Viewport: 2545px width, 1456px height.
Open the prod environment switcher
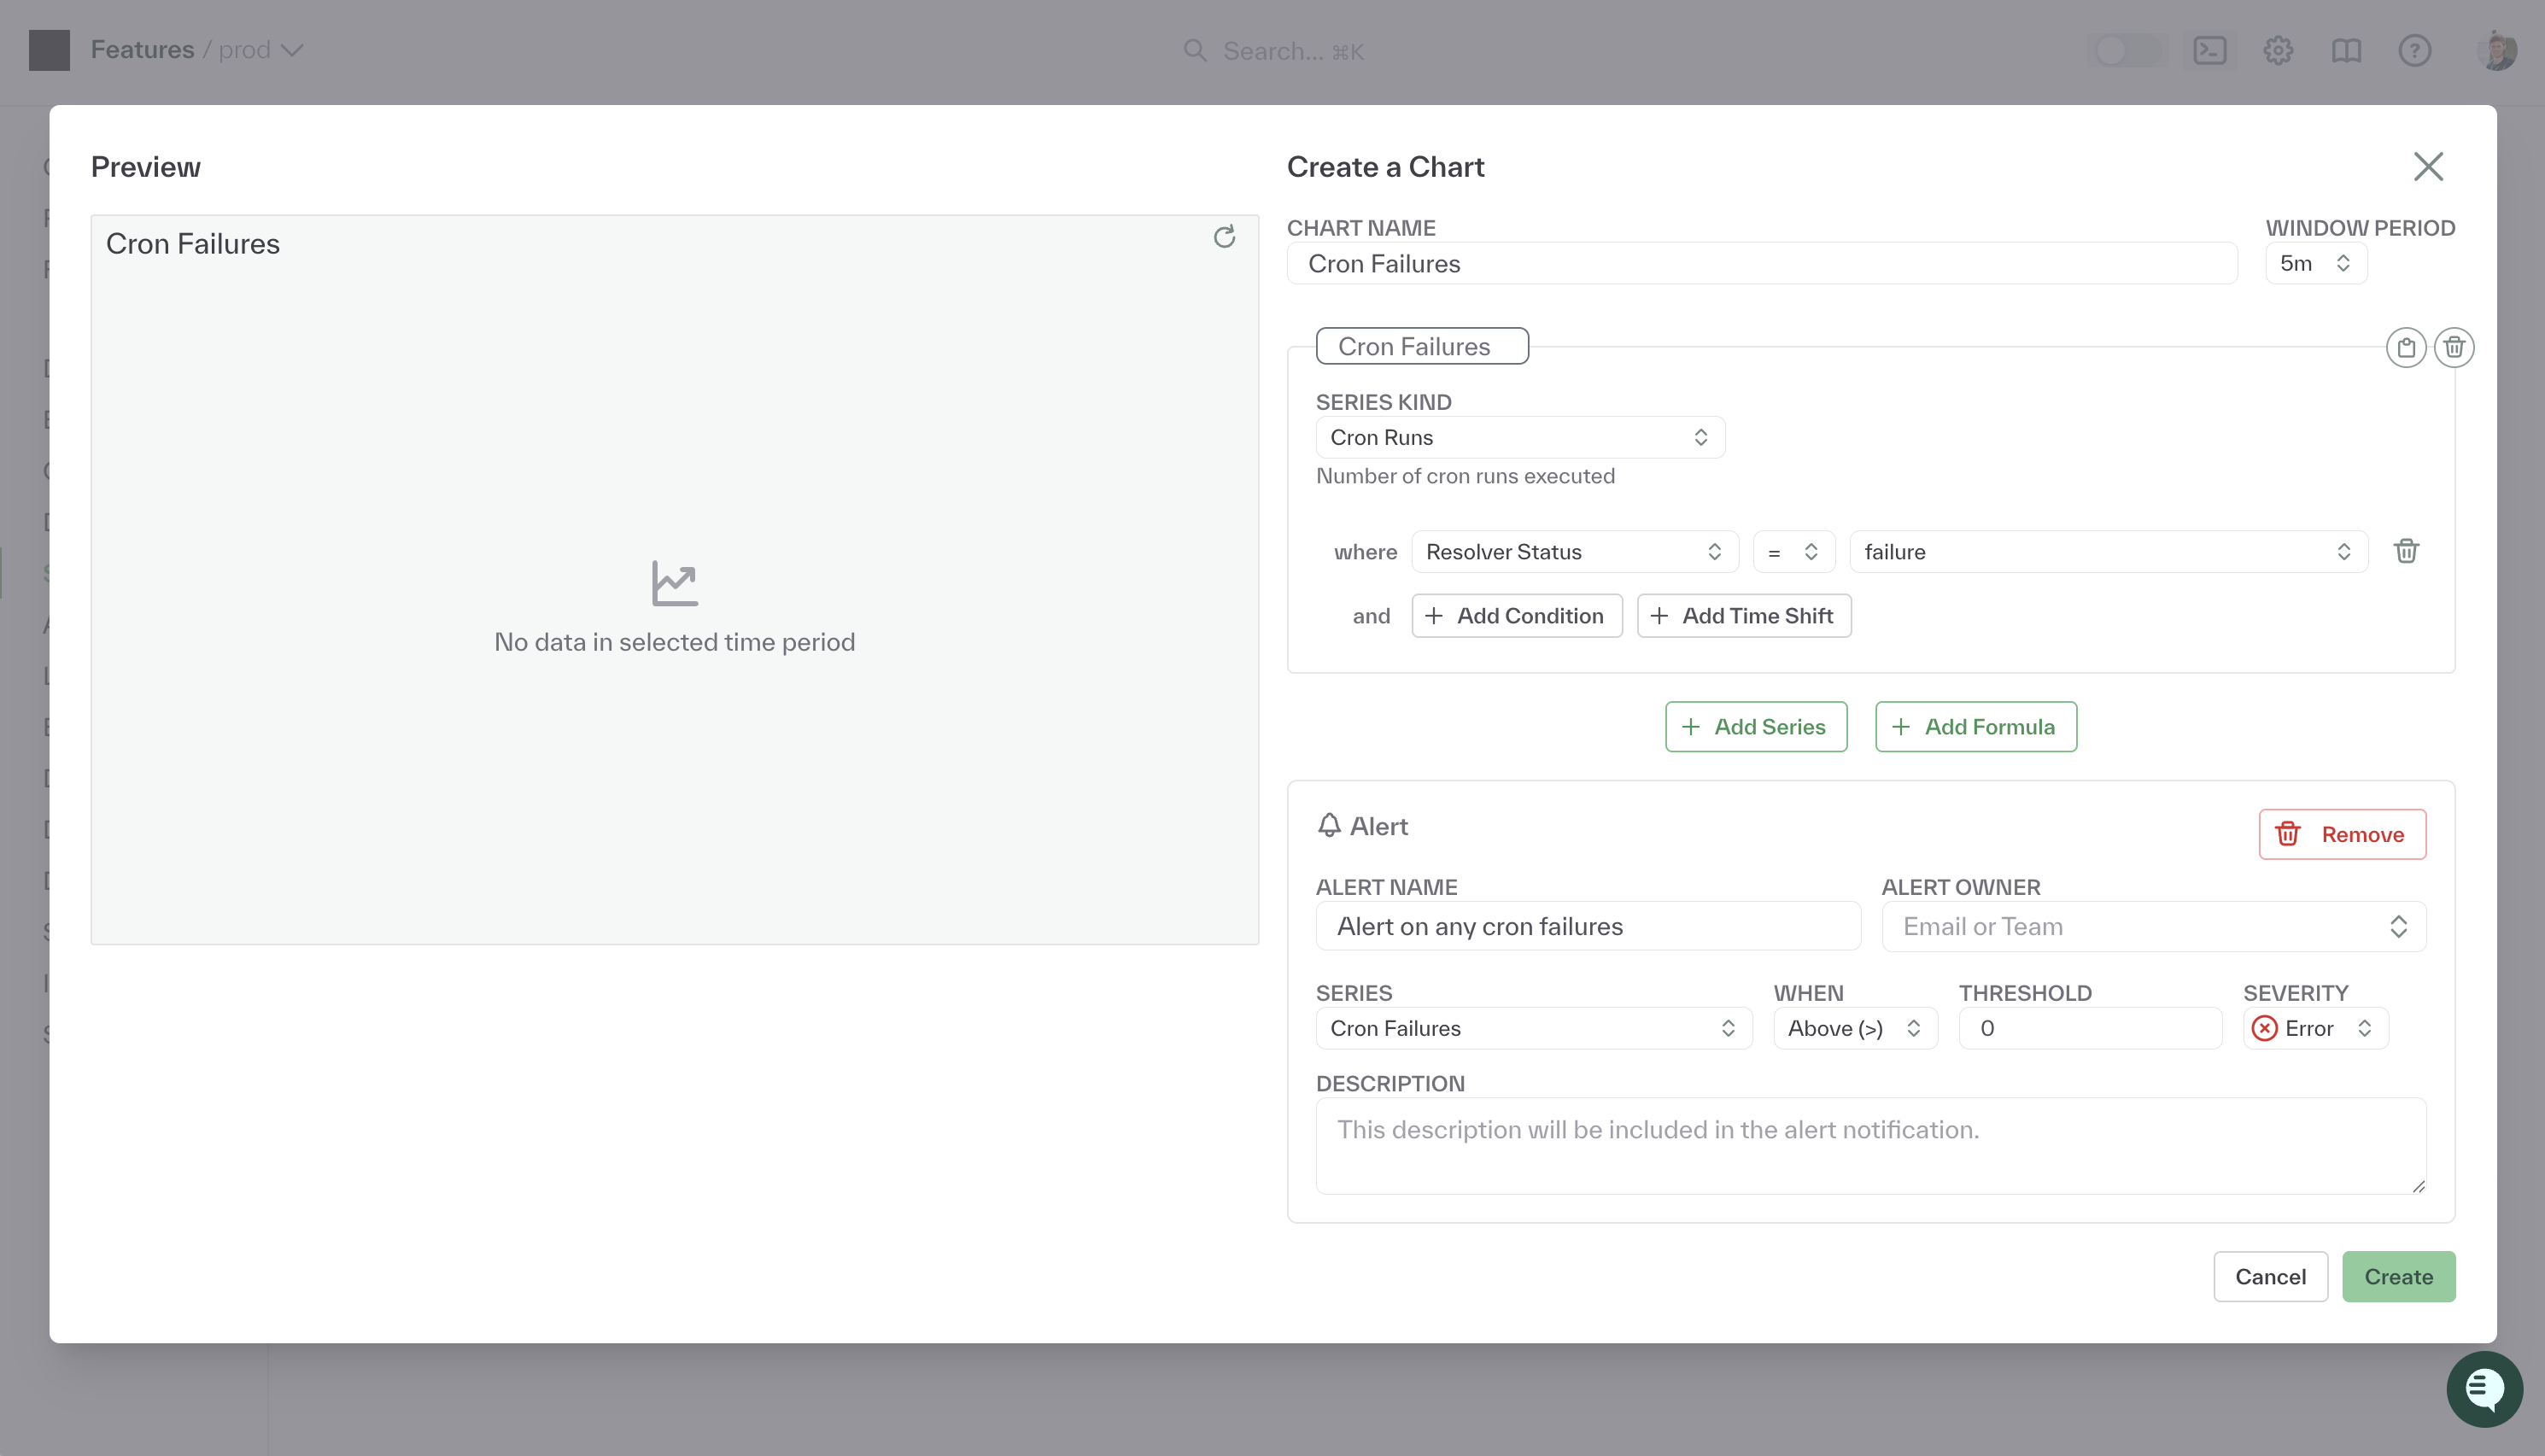pos(260,50)
